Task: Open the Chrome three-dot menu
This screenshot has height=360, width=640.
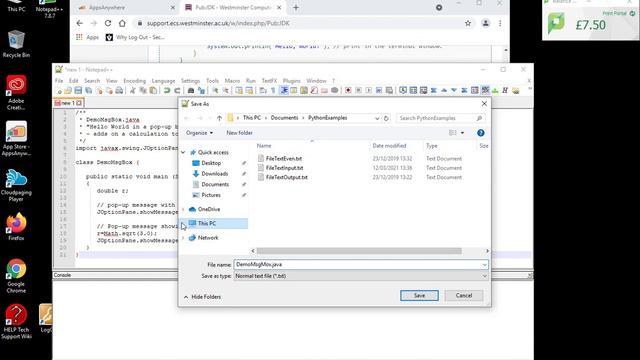Action: (x=500, y=23)
